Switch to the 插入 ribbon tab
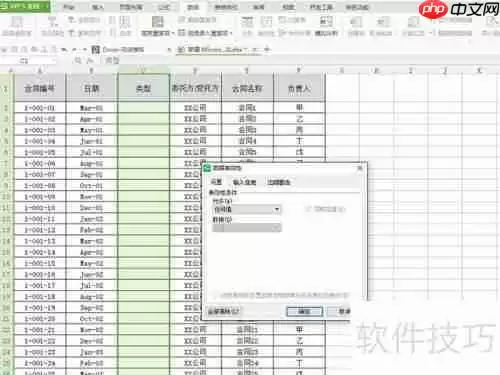The height and width of the screenshot is (375, 500). click(x=98, y=7)
